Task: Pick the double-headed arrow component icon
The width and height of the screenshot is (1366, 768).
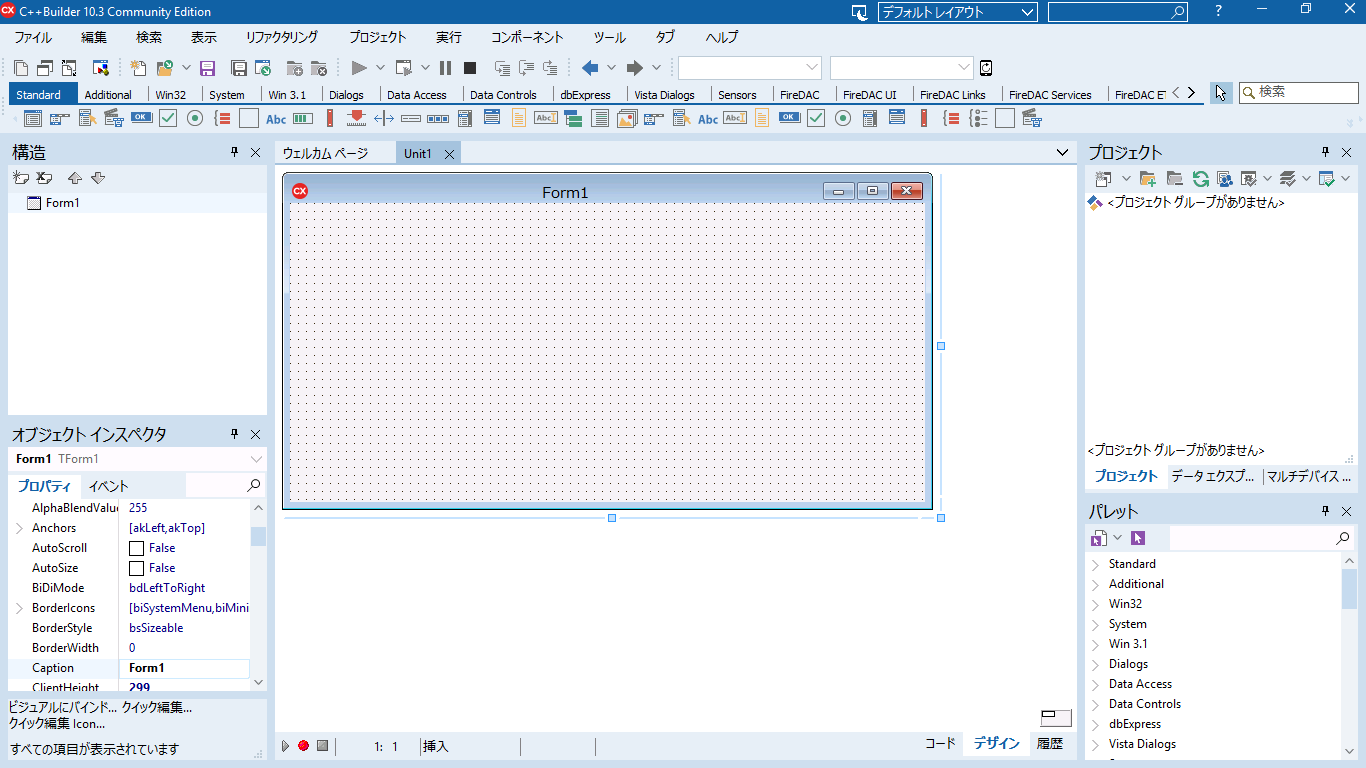Action: point(384,118)
